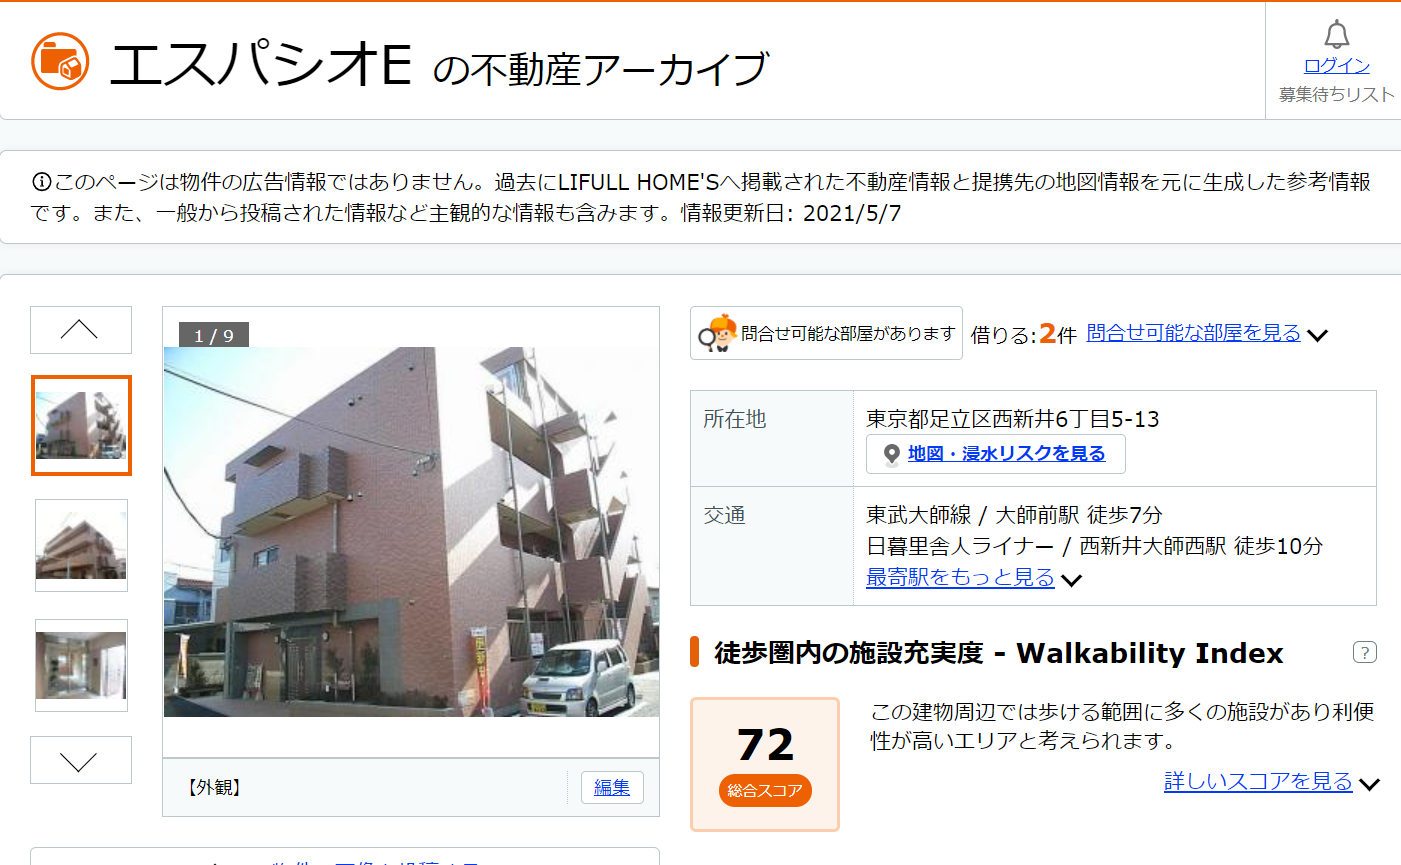Click the 72 総合スコア score box

765,764
